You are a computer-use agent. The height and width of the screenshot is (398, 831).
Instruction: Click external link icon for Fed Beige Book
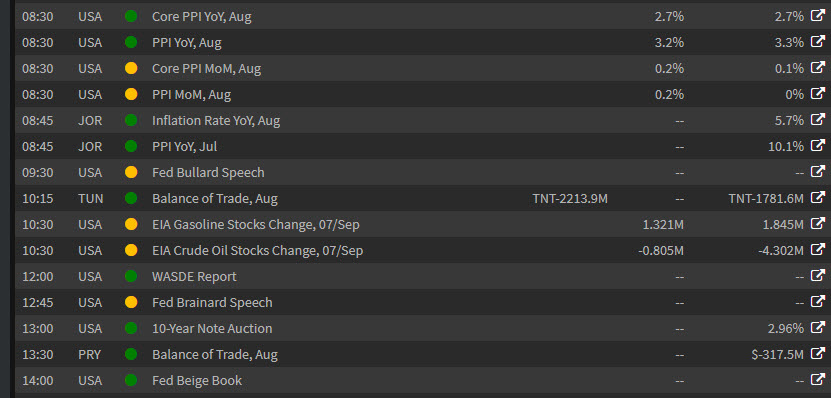pyautogui.click(x=817, y=379)
